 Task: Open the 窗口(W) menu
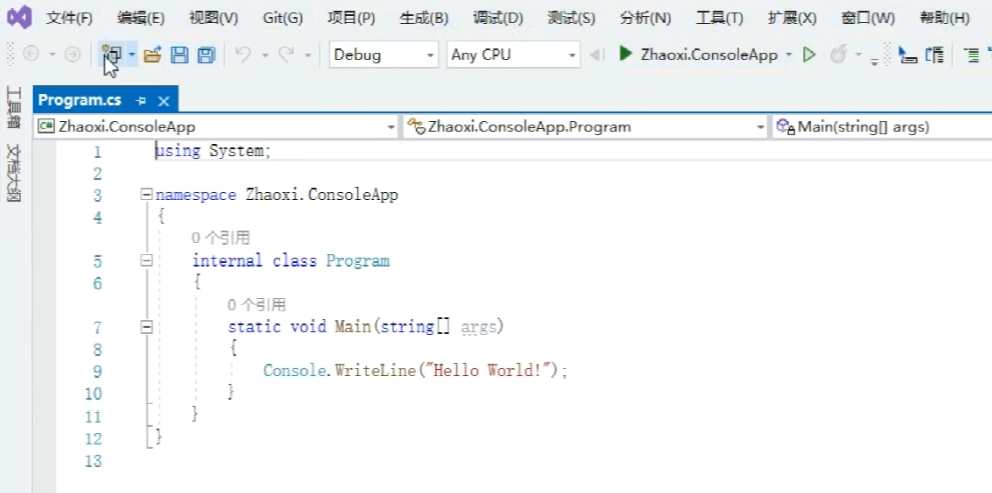(x=868, y=18)
